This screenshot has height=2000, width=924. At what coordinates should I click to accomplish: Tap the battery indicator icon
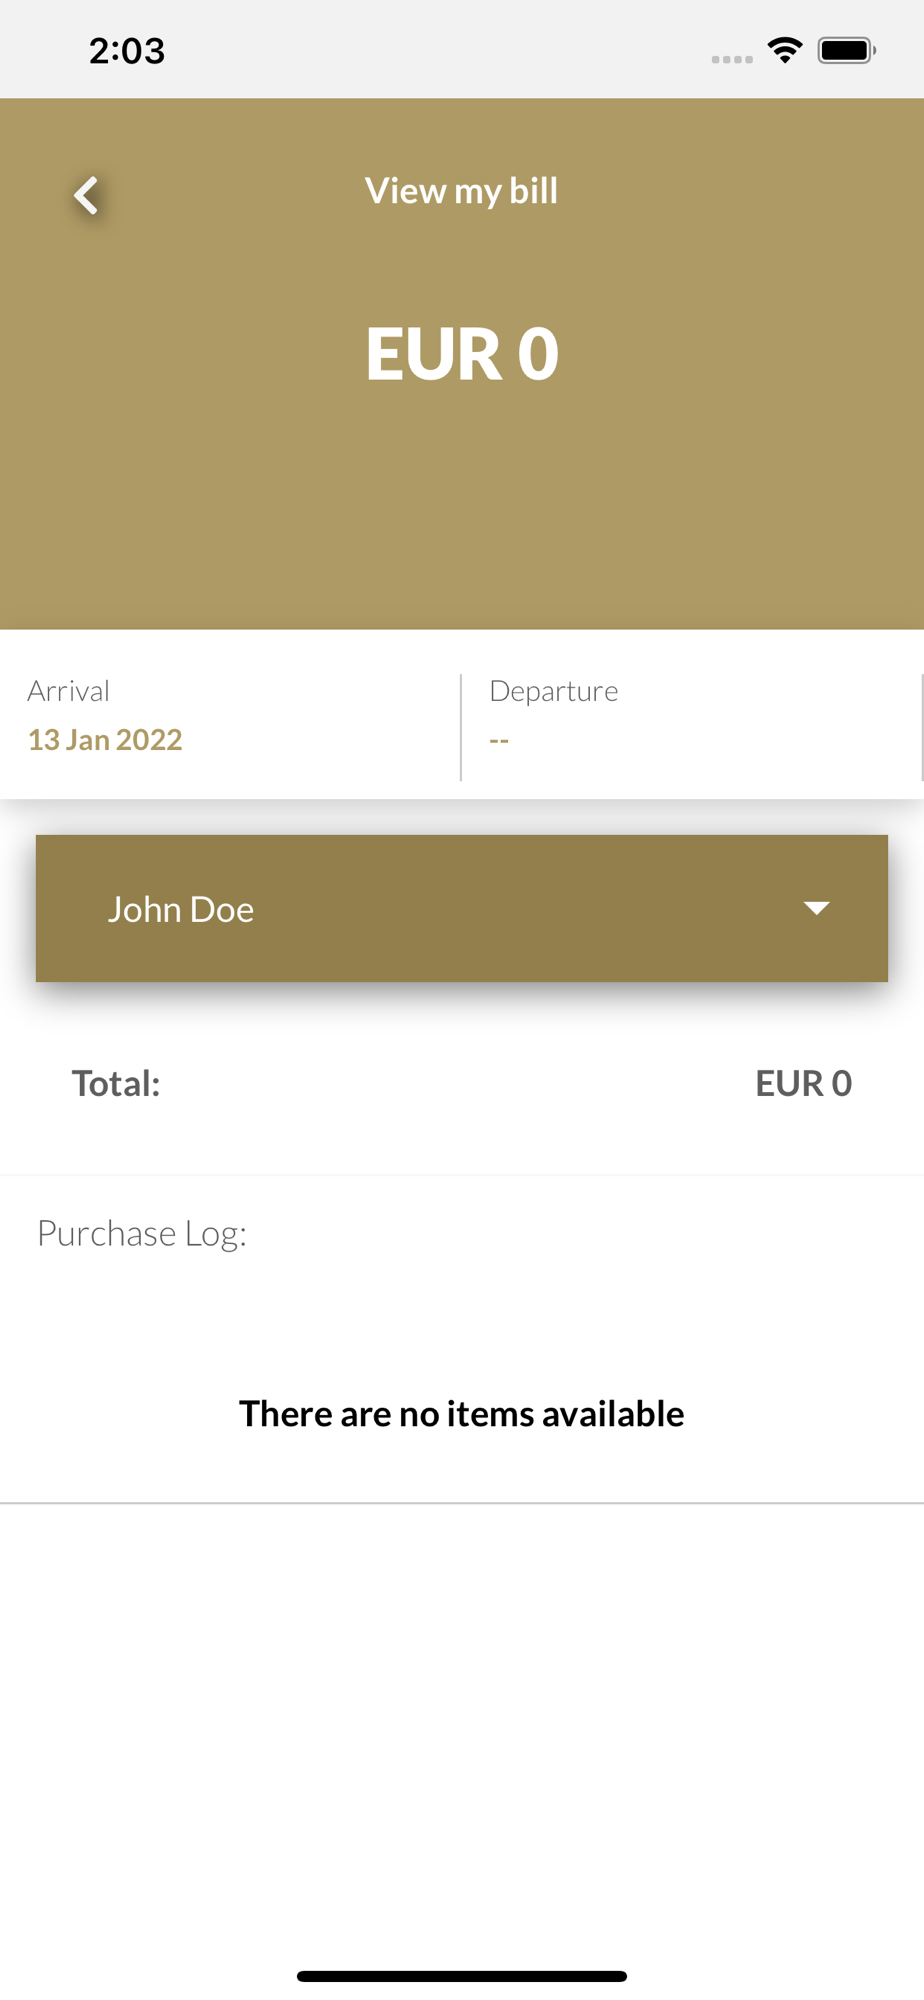pyautogui.click(x=847, y=50)
